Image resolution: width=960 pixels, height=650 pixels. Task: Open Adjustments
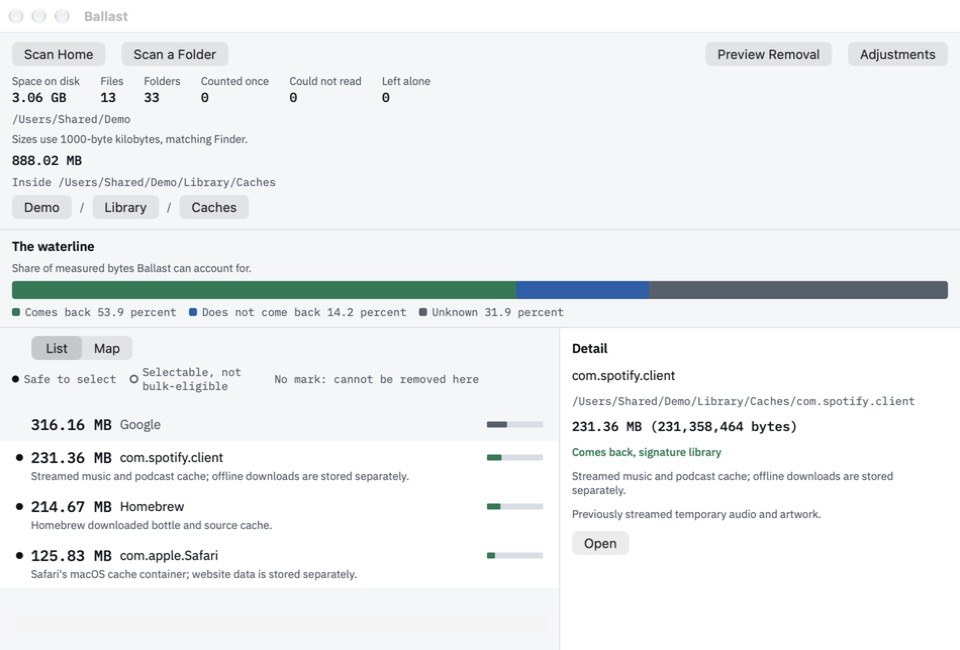(897, 54)
